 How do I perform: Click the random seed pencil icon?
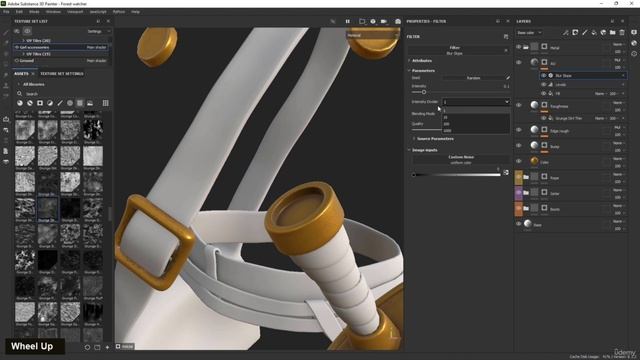point(508,78)
